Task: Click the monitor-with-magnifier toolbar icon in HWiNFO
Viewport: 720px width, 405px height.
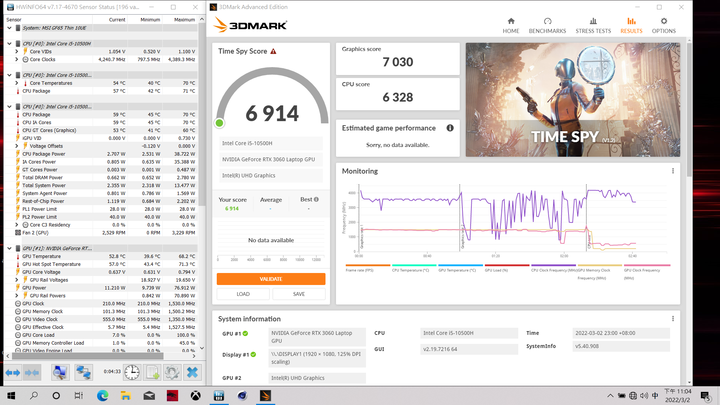Action: click(x=60, y=372)
